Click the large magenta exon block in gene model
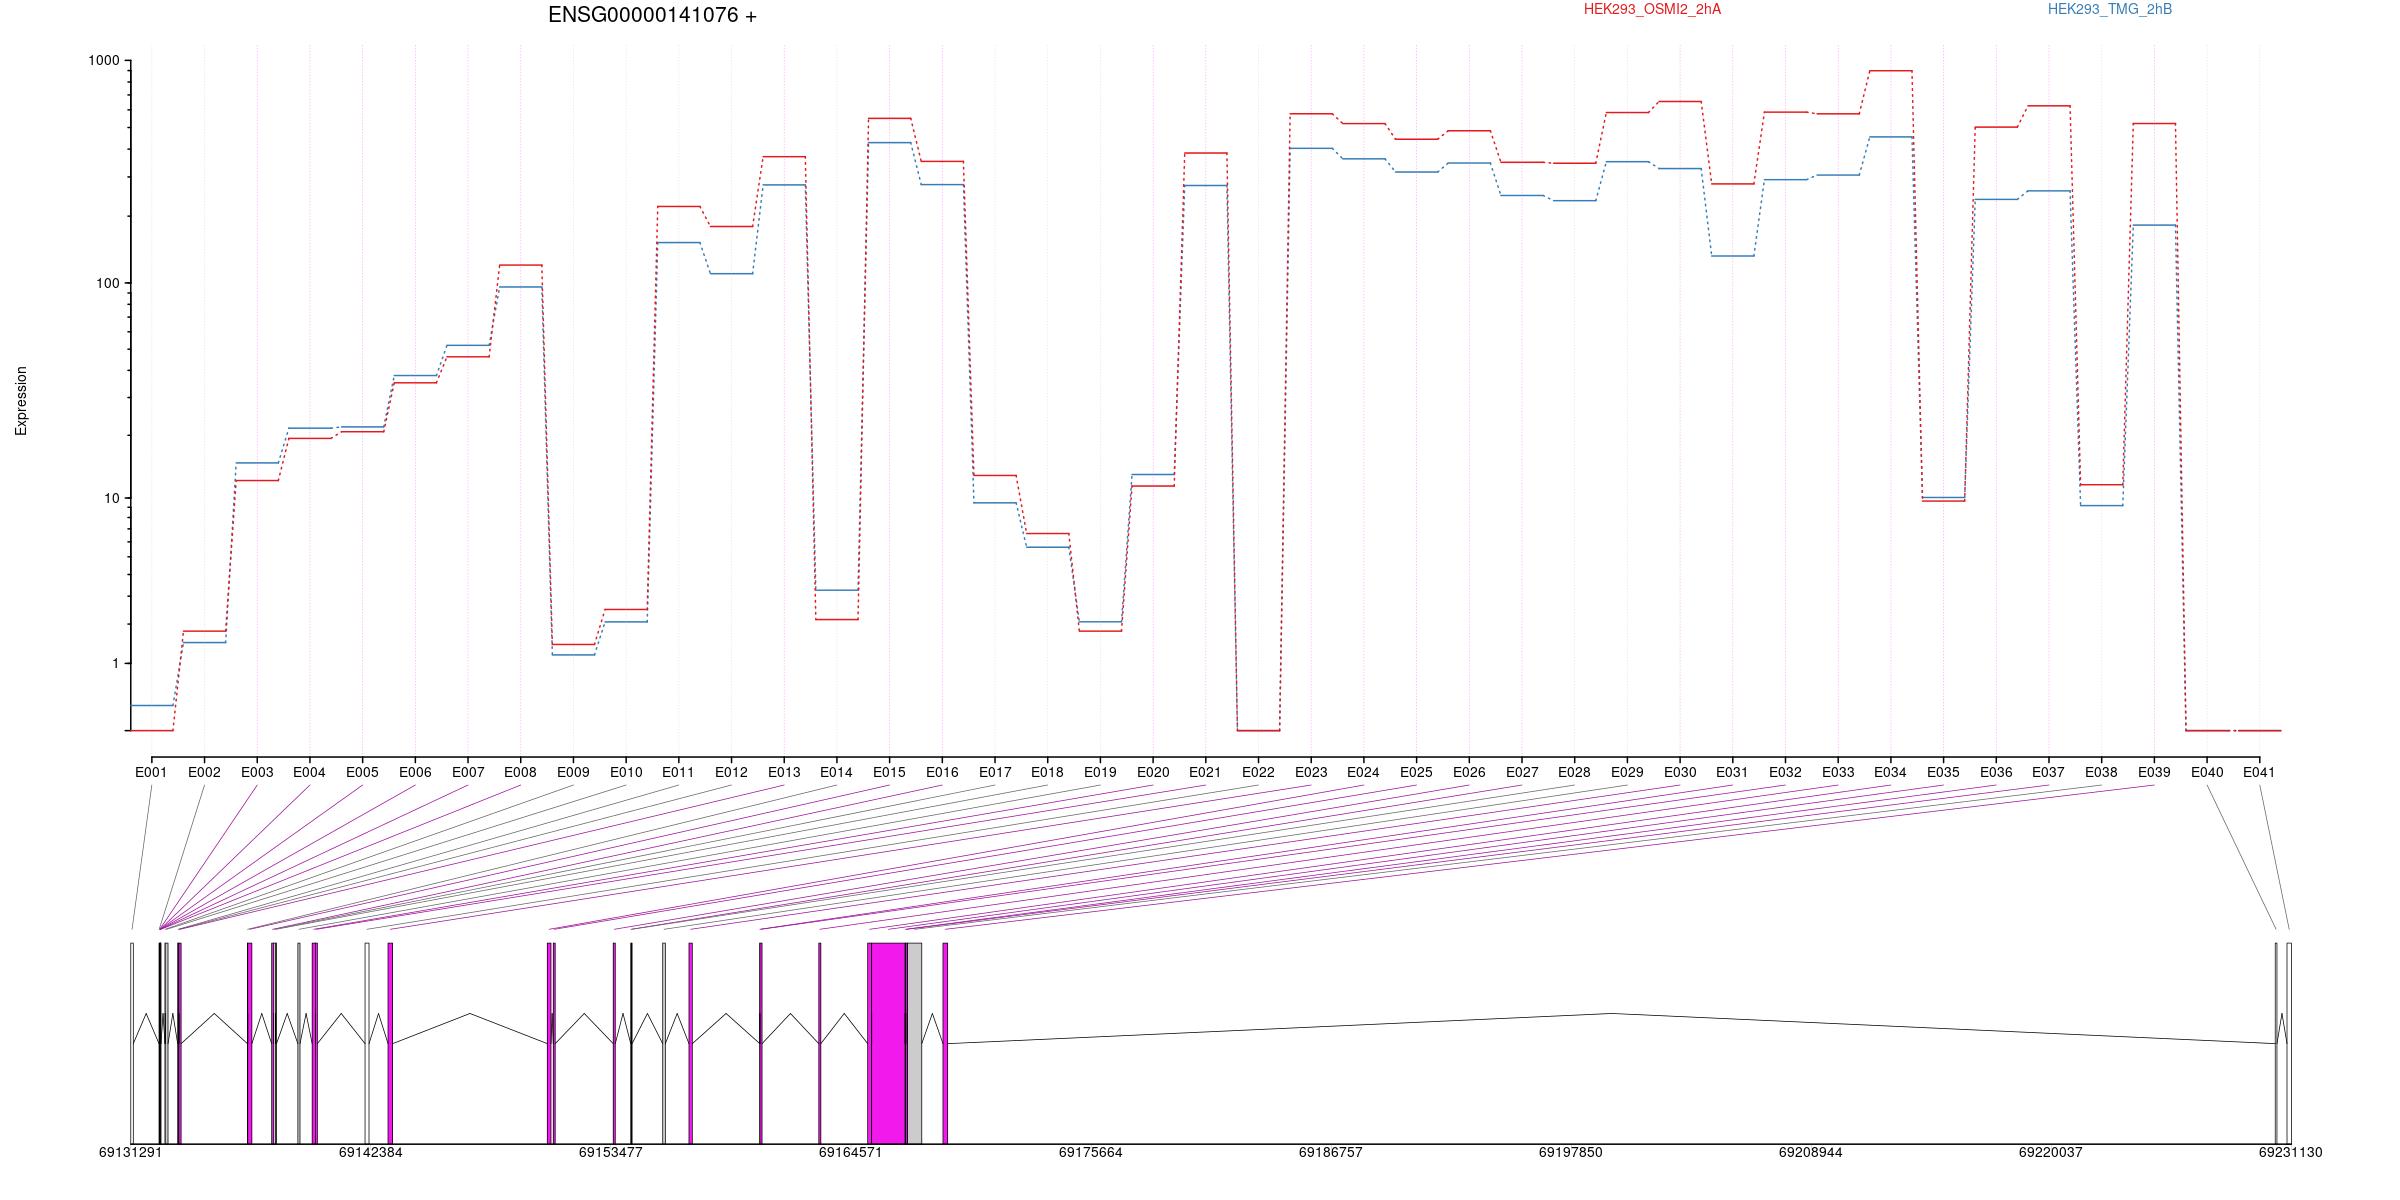Image resolution: width=2400 pixels, height=1200 pixels. pos(888,1043)
